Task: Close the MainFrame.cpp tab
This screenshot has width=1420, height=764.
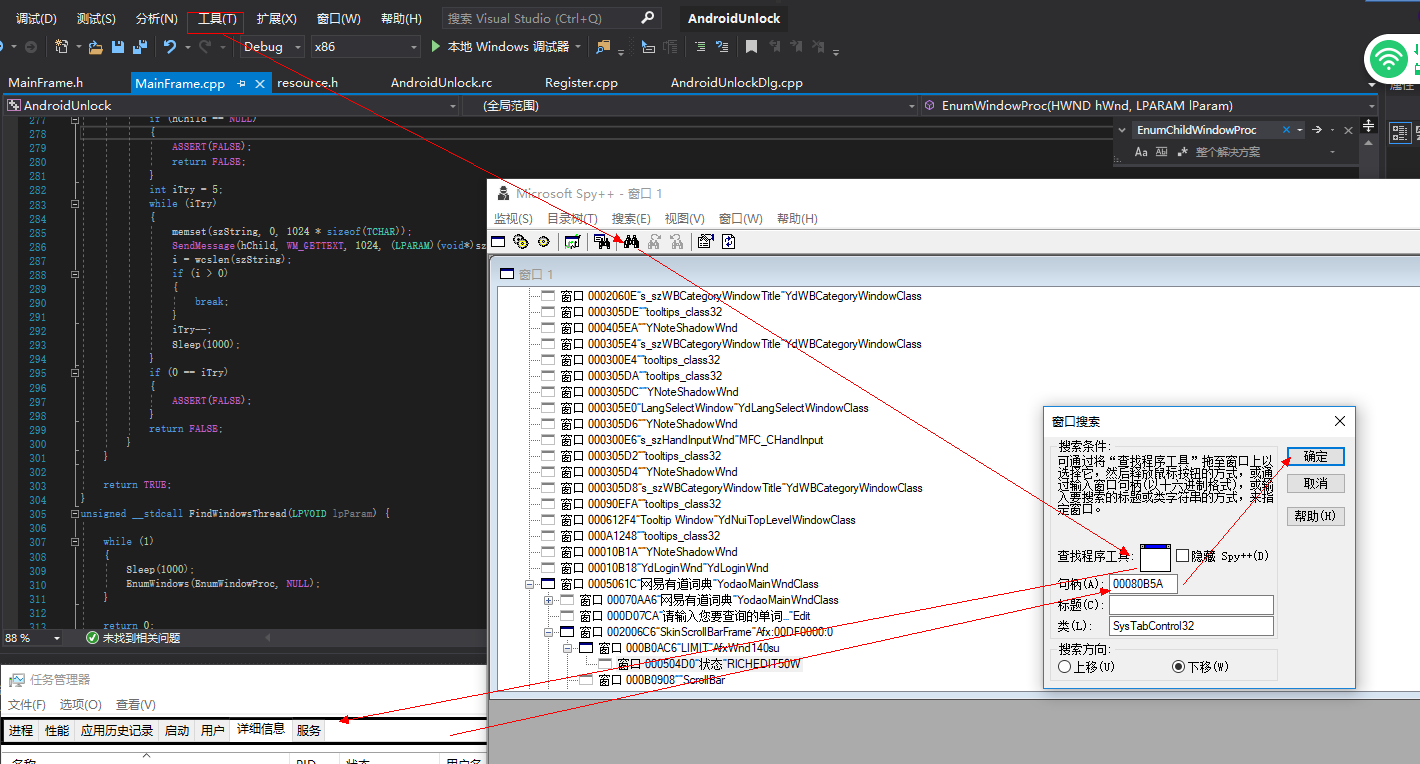Action: [260, 83]
